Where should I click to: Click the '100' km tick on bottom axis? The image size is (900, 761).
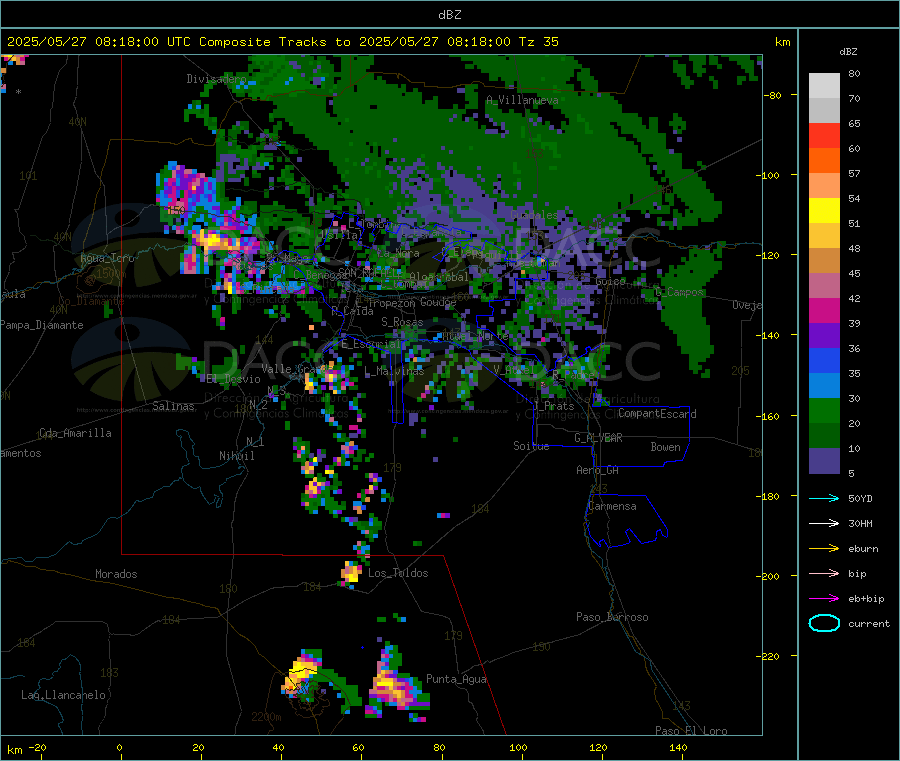point(518,747)
